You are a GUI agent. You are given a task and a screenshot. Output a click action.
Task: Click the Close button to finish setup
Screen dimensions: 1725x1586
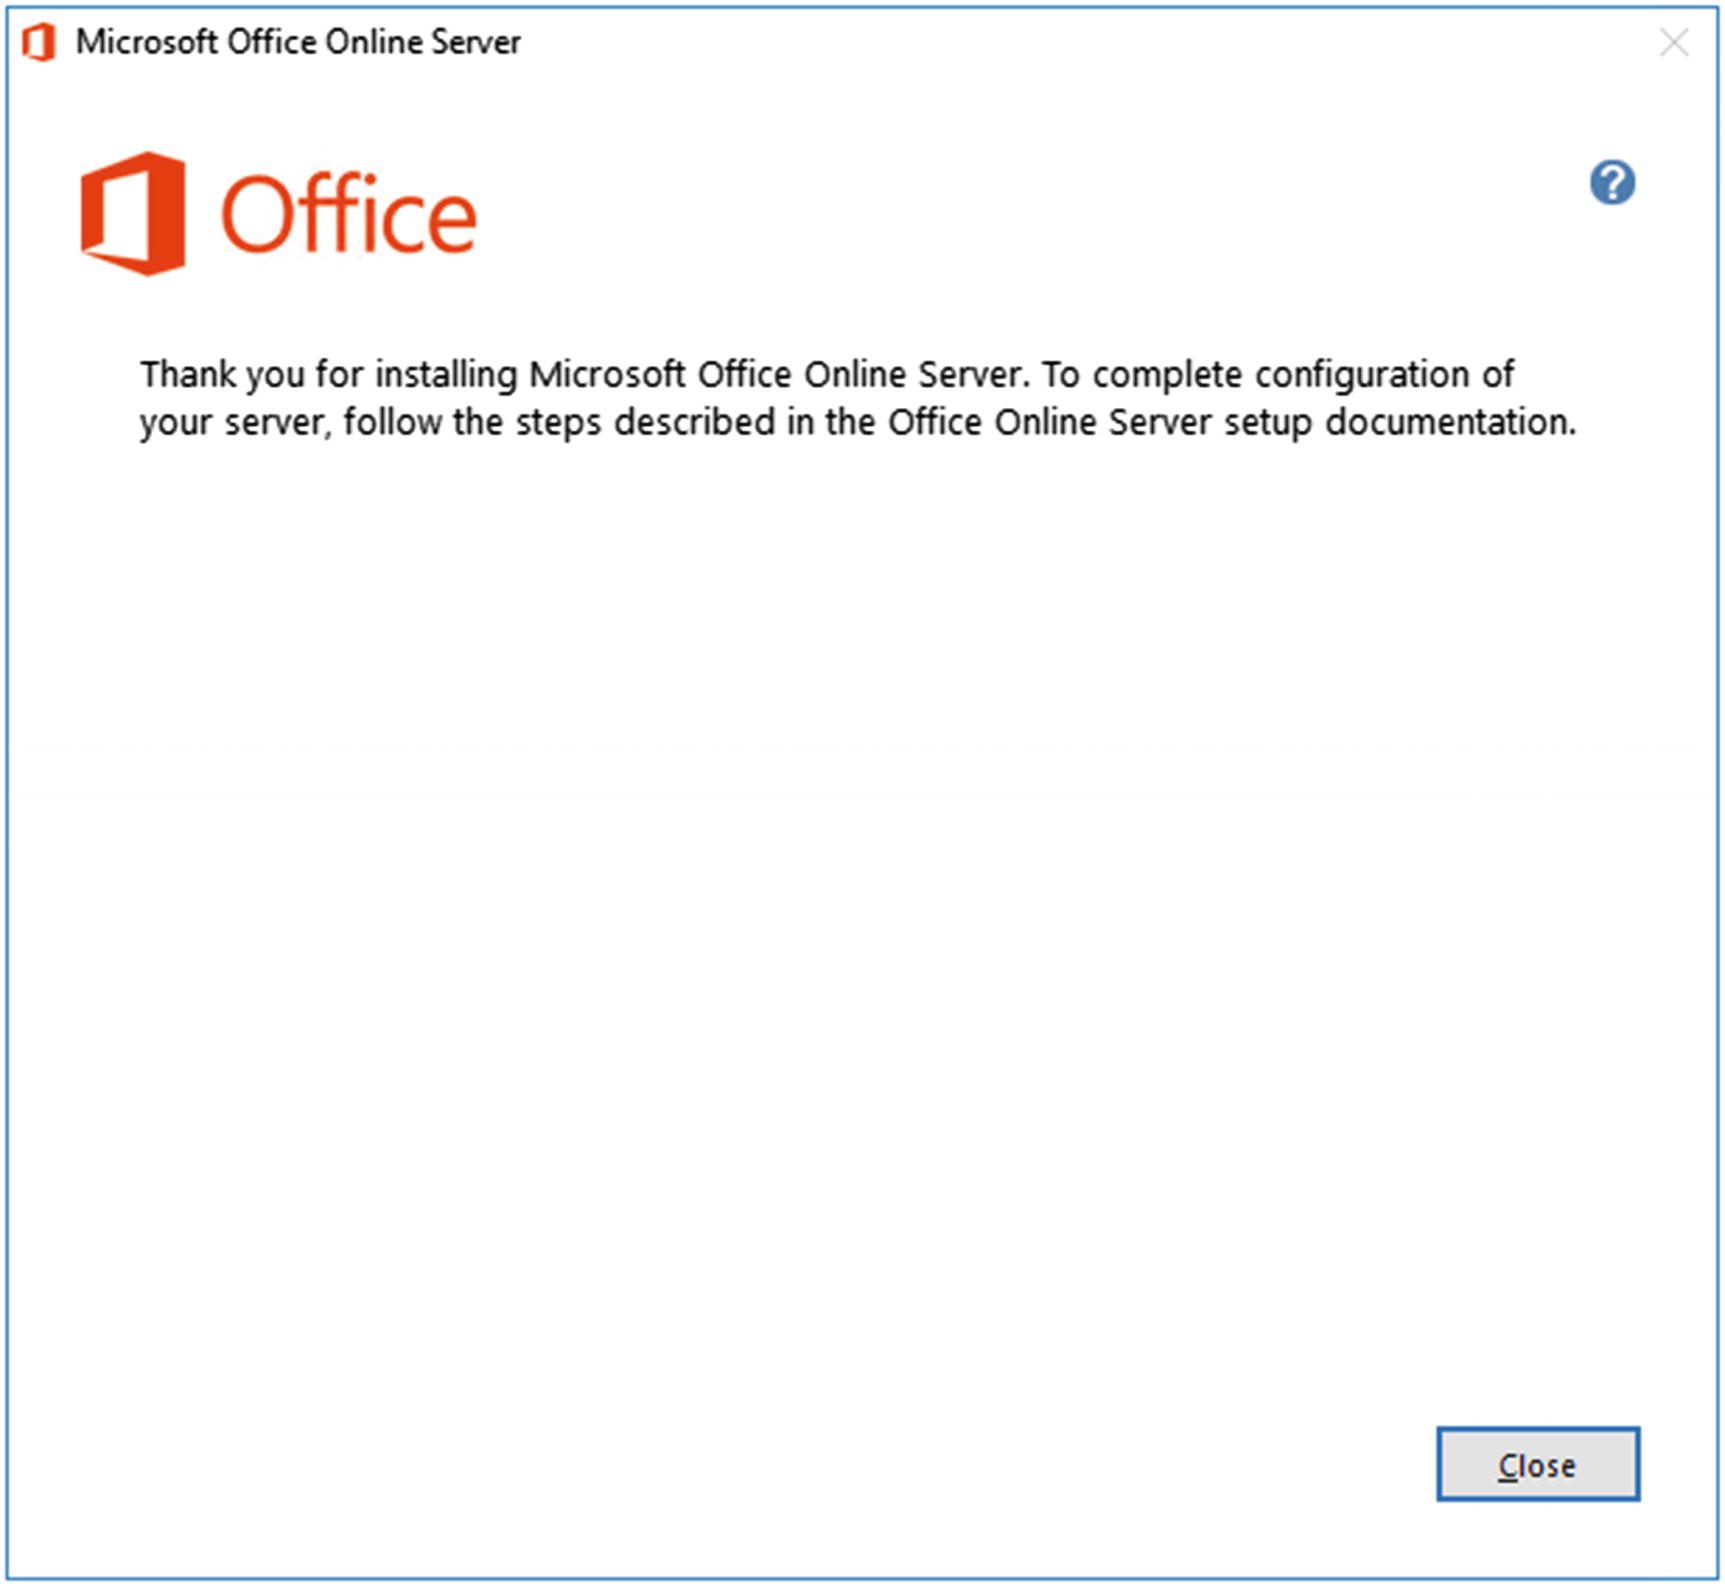tap(1538, 1464)
